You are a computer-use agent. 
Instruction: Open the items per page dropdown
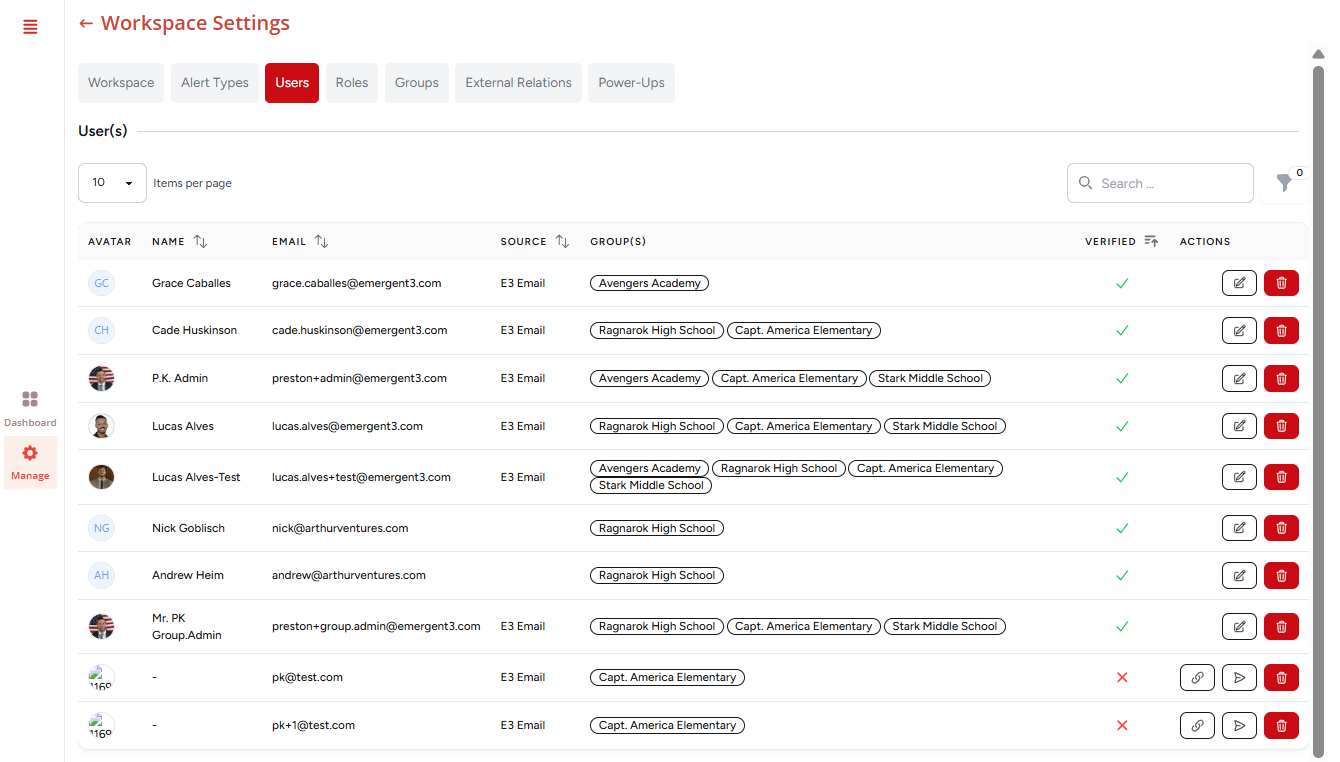pyautogui.click(x=112, y=183)
